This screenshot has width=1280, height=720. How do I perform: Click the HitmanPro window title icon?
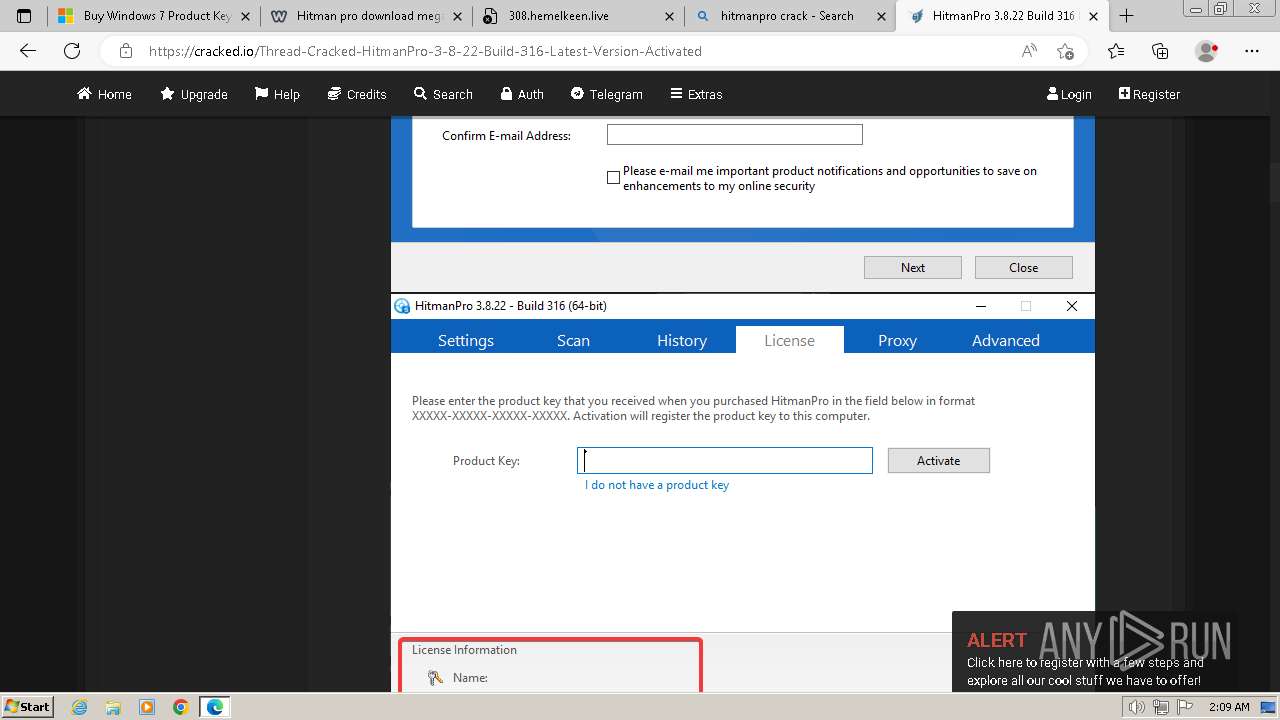[x=402, y=306]
